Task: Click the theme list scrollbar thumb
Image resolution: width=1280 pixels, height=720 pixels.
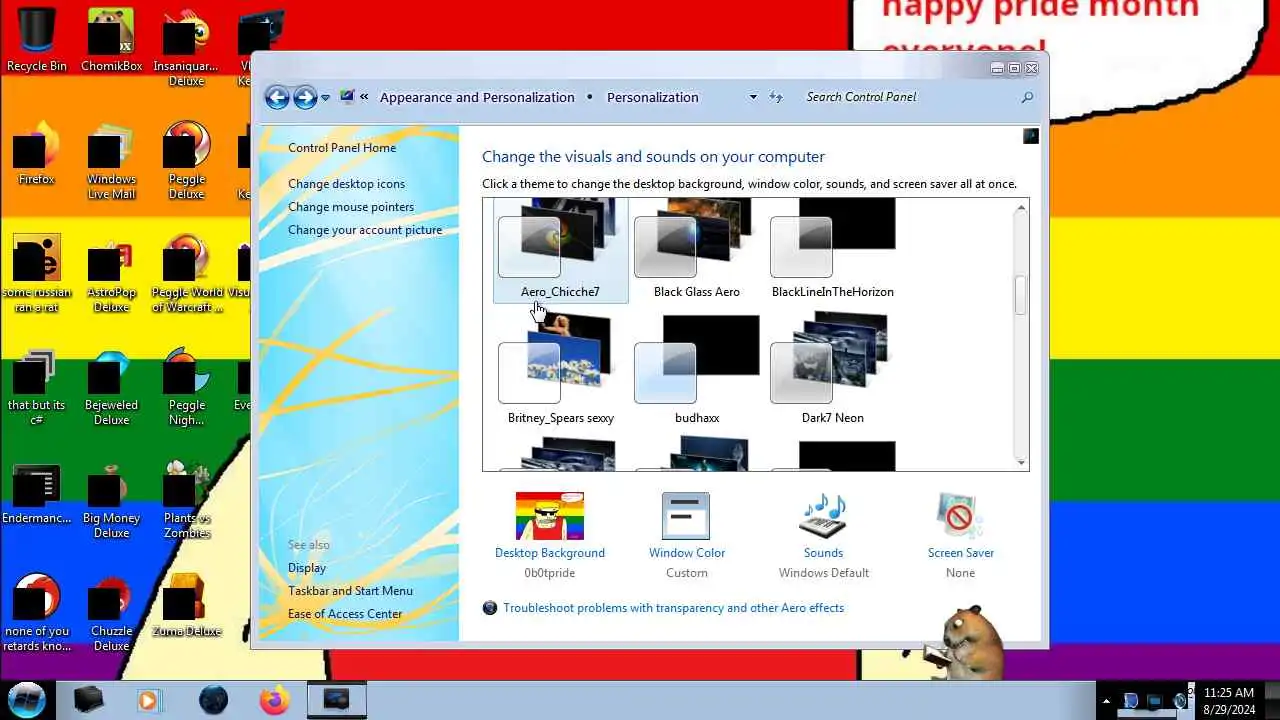Action: [x=1020, y=296]
